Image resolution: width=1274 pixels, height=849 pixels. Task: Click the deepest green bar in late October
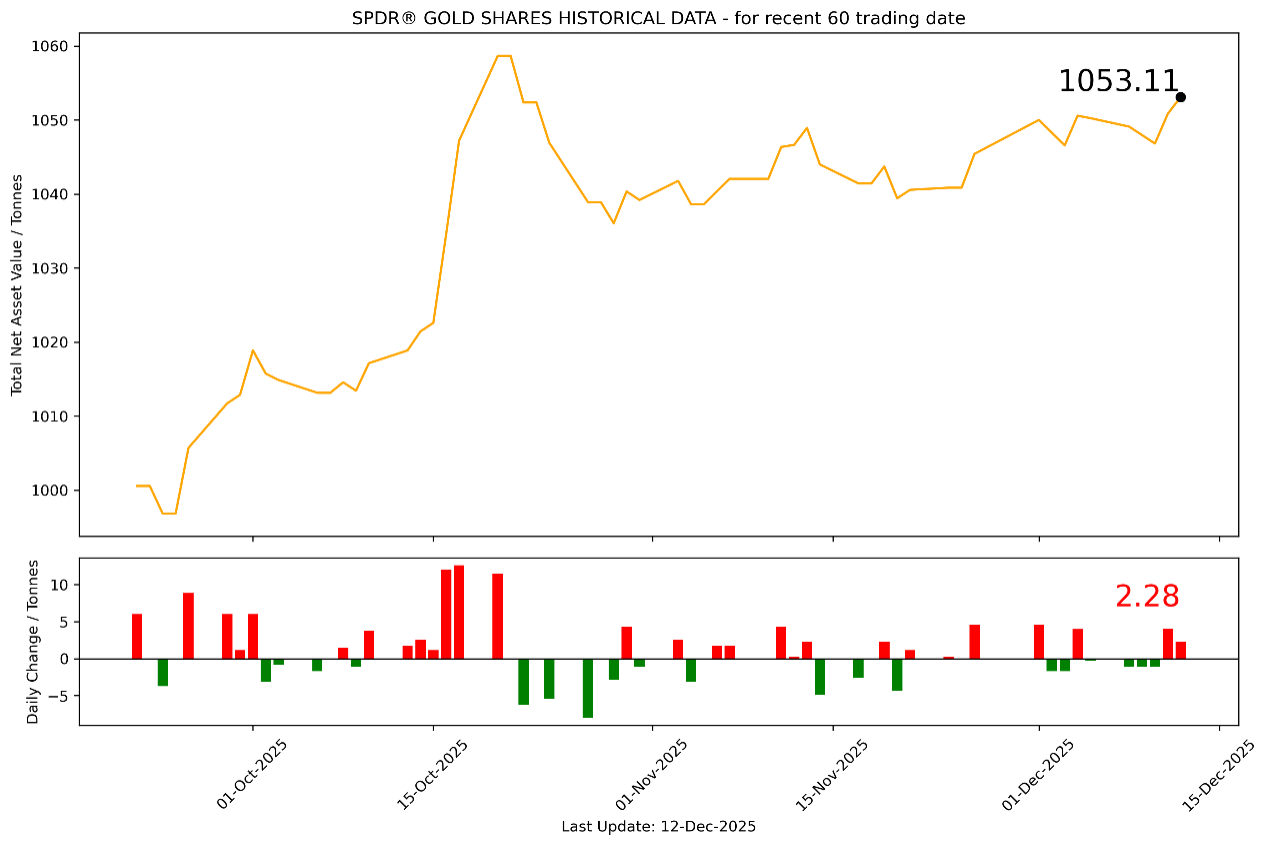(x=588, y=688)
